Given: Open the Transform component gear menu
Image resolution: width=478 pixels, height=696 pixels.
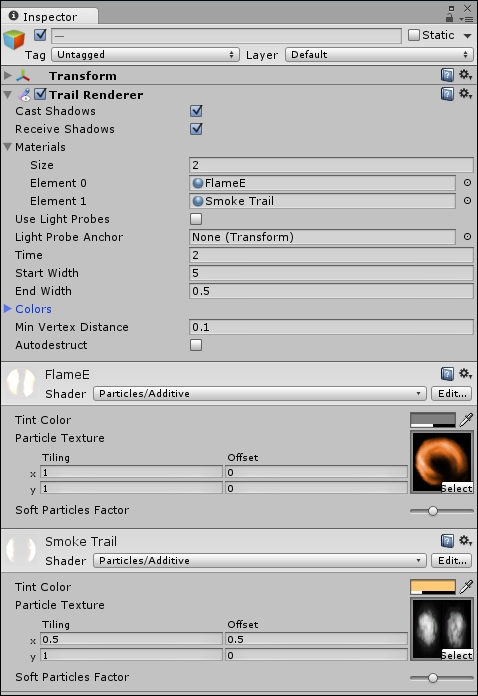Looking at the screenshot, I should click(x=465, y=75).
